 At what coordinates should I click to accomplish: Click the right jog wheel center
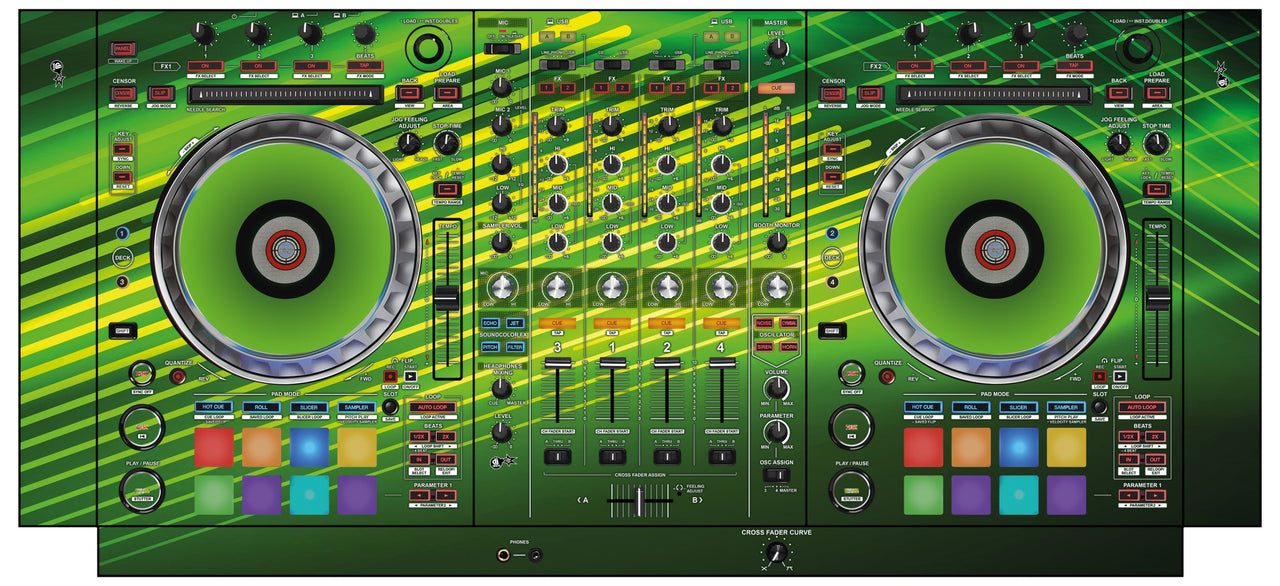click(993, 249)
